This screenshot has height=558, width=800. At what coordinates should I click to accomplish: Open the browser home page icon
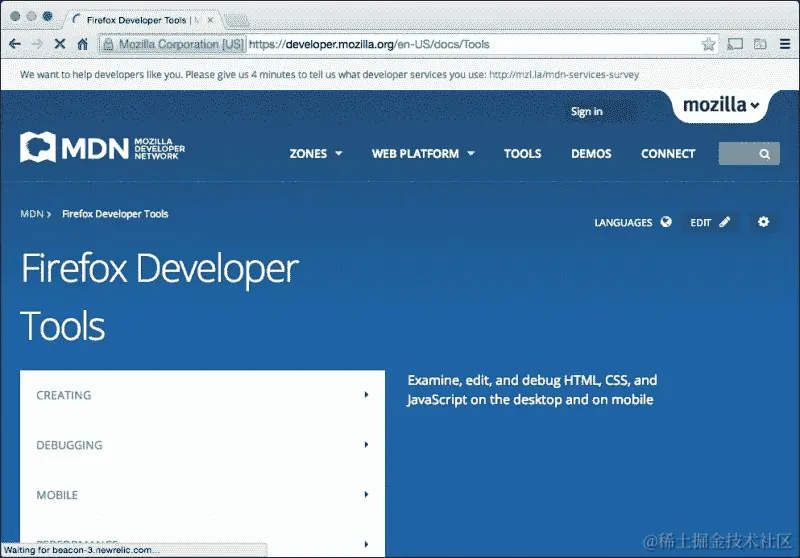click(83, 44)
